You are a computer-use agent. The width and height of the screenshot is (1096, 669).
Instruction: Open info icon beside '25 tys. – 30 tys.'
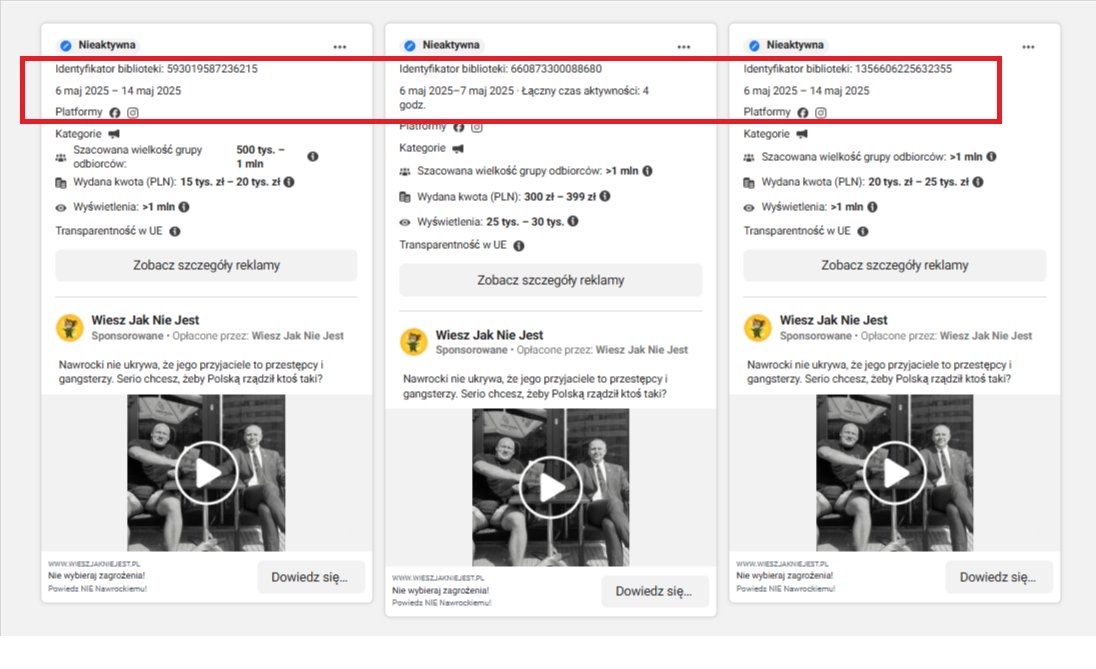point(572,221)
